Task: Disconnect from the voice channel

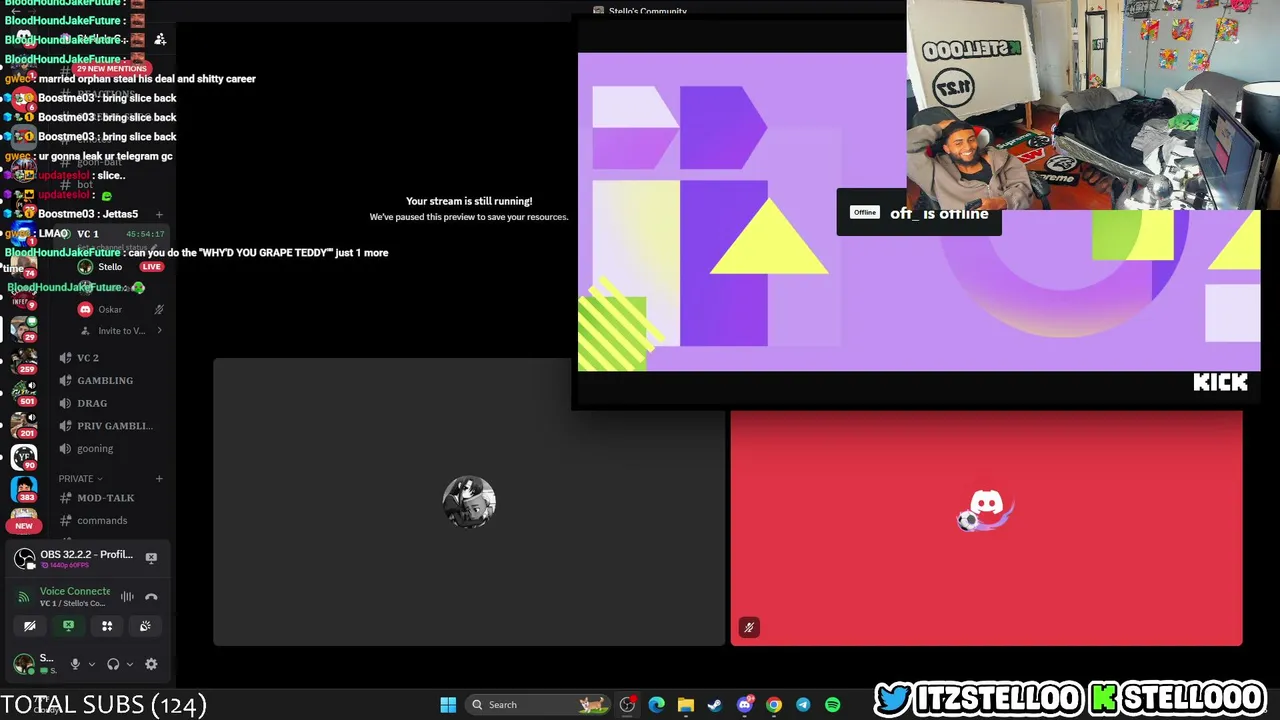Action: (x=151, y=597)
